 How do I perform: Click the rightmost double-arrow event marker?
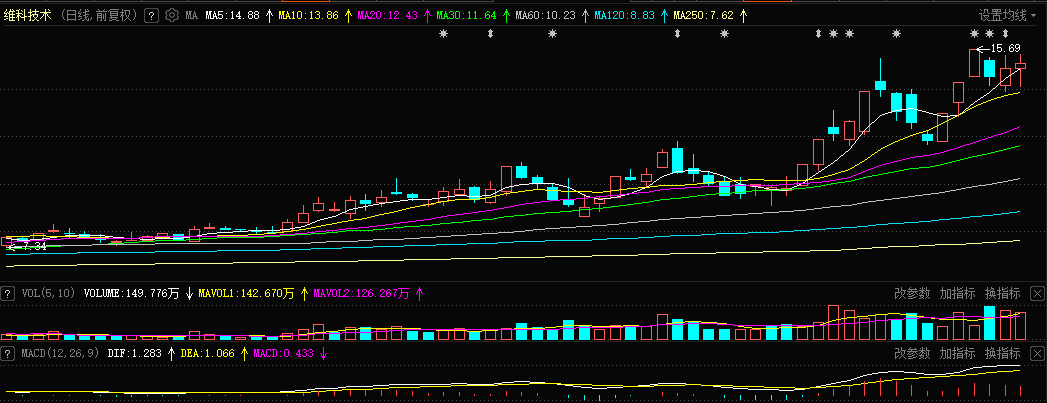(x=1005, y=33)
